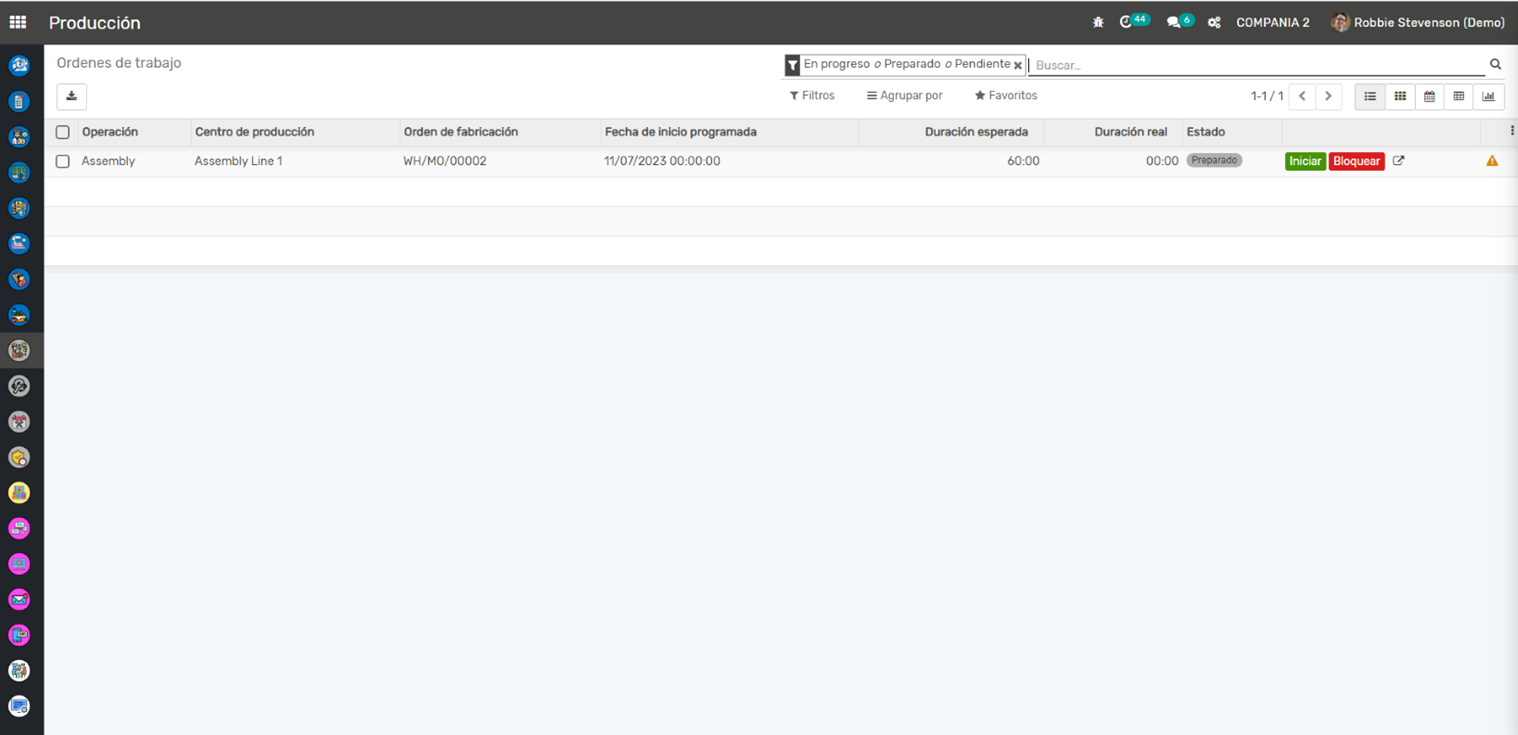Check the Assembly row checkbox
The height and width of the screenshot is (735, 1518).
pos(63,161)
